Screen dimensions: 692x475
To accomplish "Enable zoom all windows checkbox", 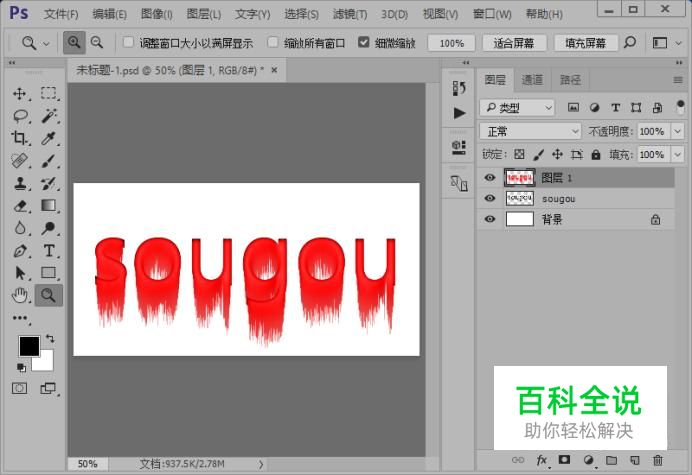I will tap(273, 42).
